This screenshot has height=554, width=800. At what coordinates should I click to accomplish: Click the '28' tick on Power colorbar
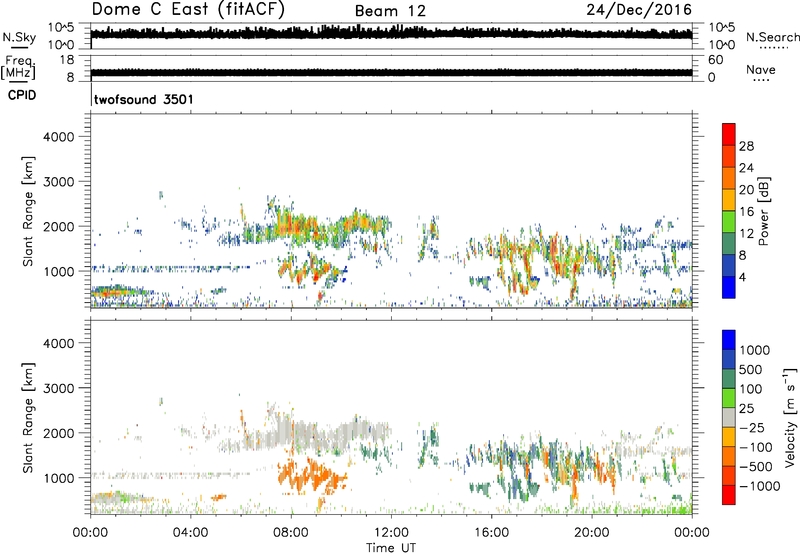(x=746, y=146)
